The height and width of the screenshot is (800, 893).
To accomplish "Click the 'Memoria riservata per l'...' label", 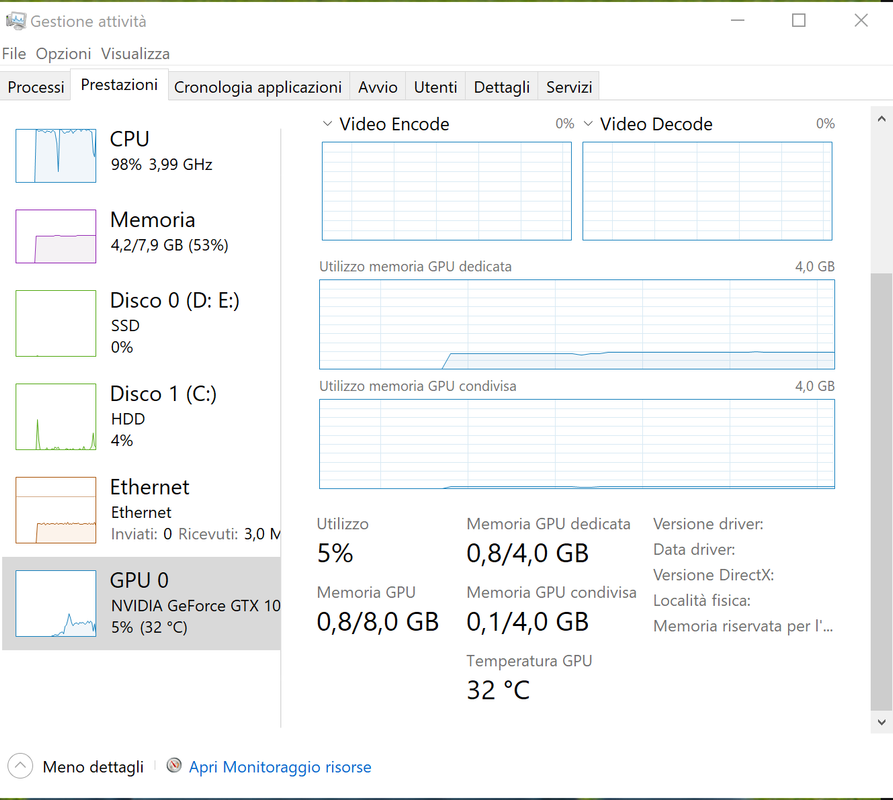I will coord(743,626).
